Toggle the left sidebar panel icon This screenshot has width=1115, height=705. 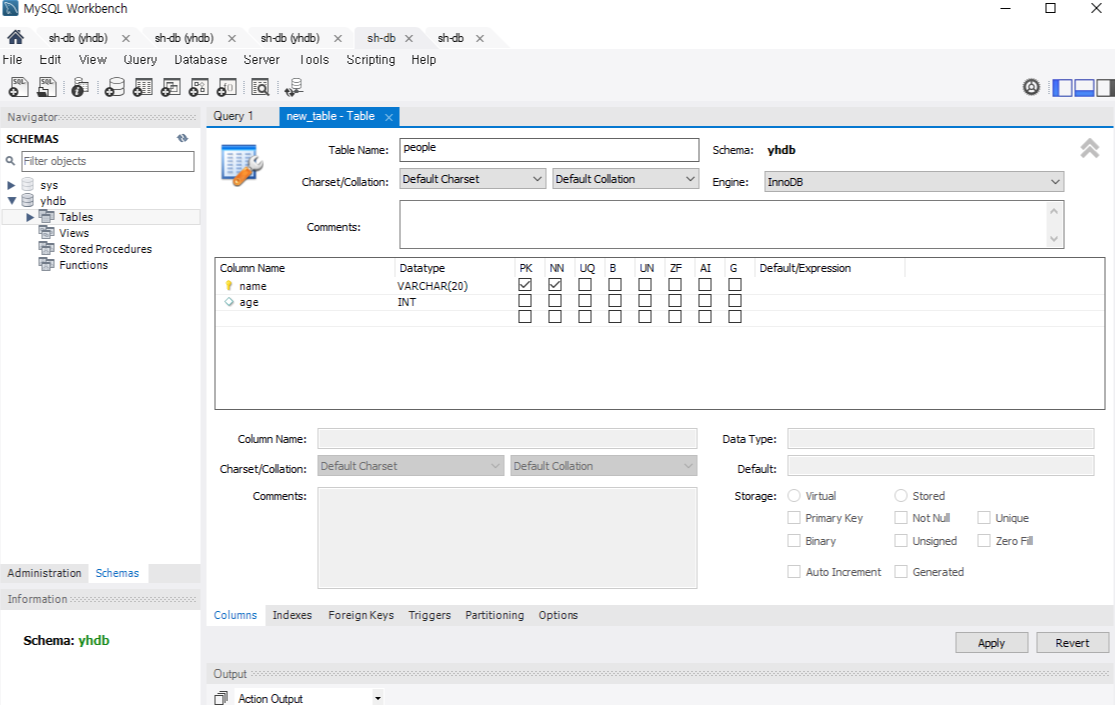[1062, 88]
